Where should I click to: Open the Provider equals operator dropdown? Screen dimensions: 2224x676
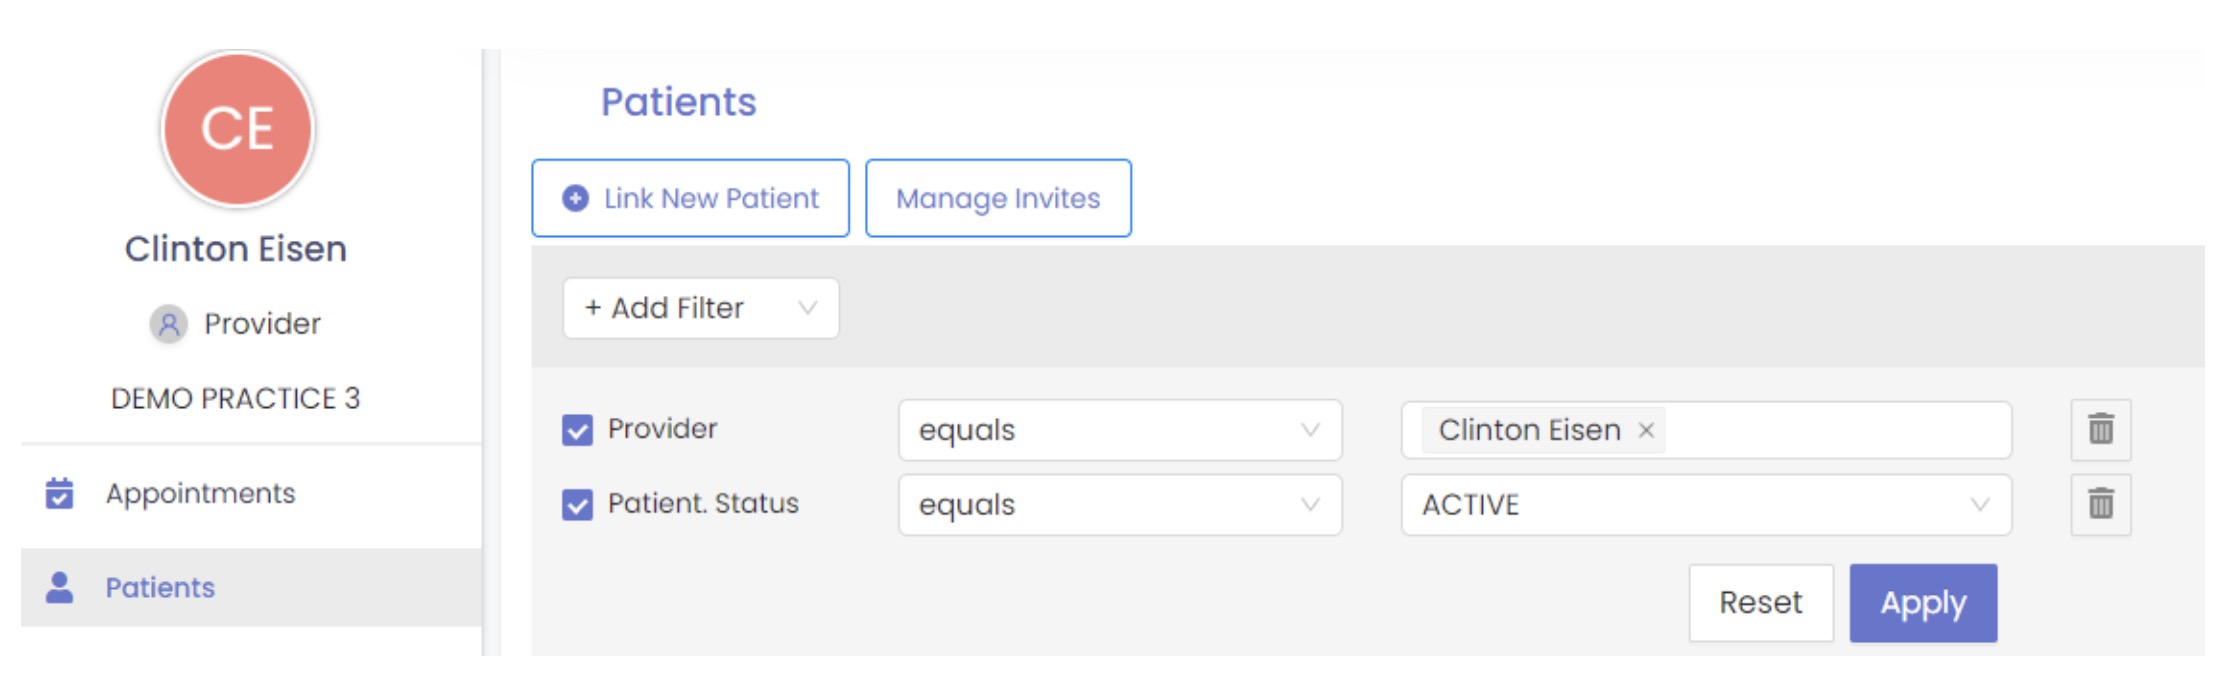point(1119,430)
